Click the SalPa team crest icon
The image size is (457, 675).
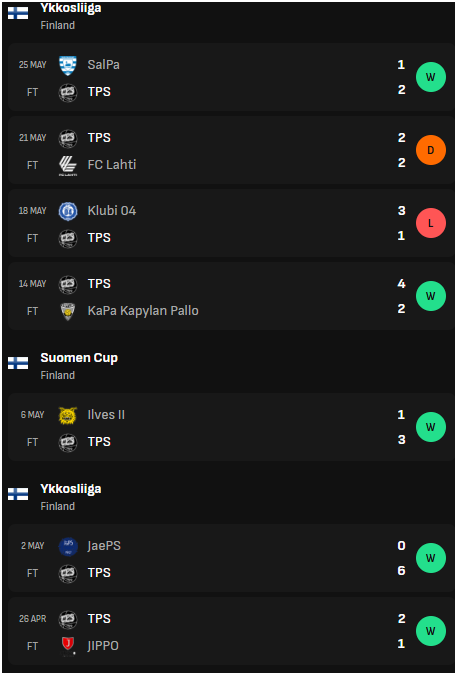[68, 65]
